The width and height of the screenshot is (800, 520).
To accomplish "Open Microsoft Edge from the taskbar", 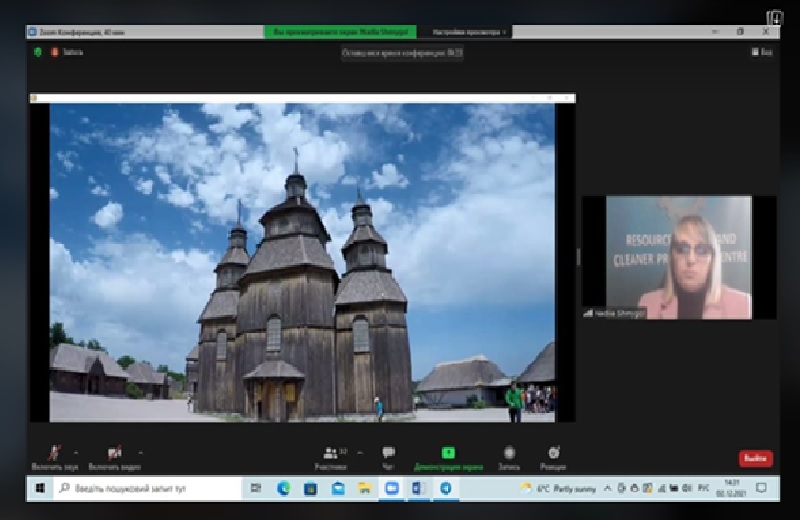I will [284, 488].
